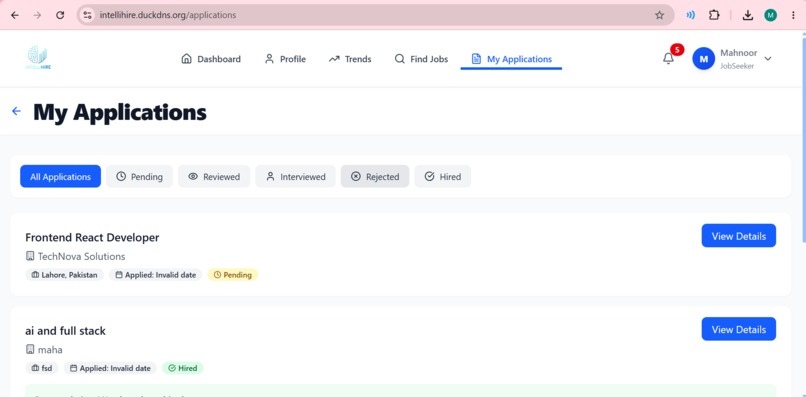806x397 pixels.
Task: Click the red notification badge showing 5
Action: pyautogui.click(x=677, y=50)
